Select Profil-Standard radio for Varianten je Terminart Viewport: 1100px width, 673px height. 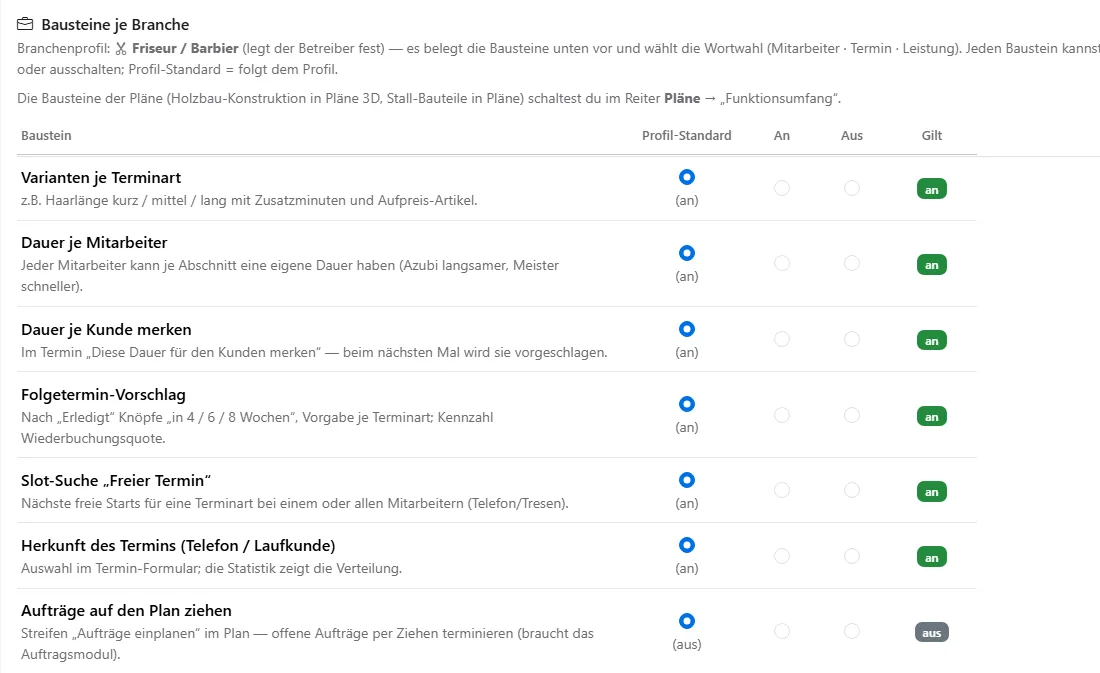click(687, 177)
